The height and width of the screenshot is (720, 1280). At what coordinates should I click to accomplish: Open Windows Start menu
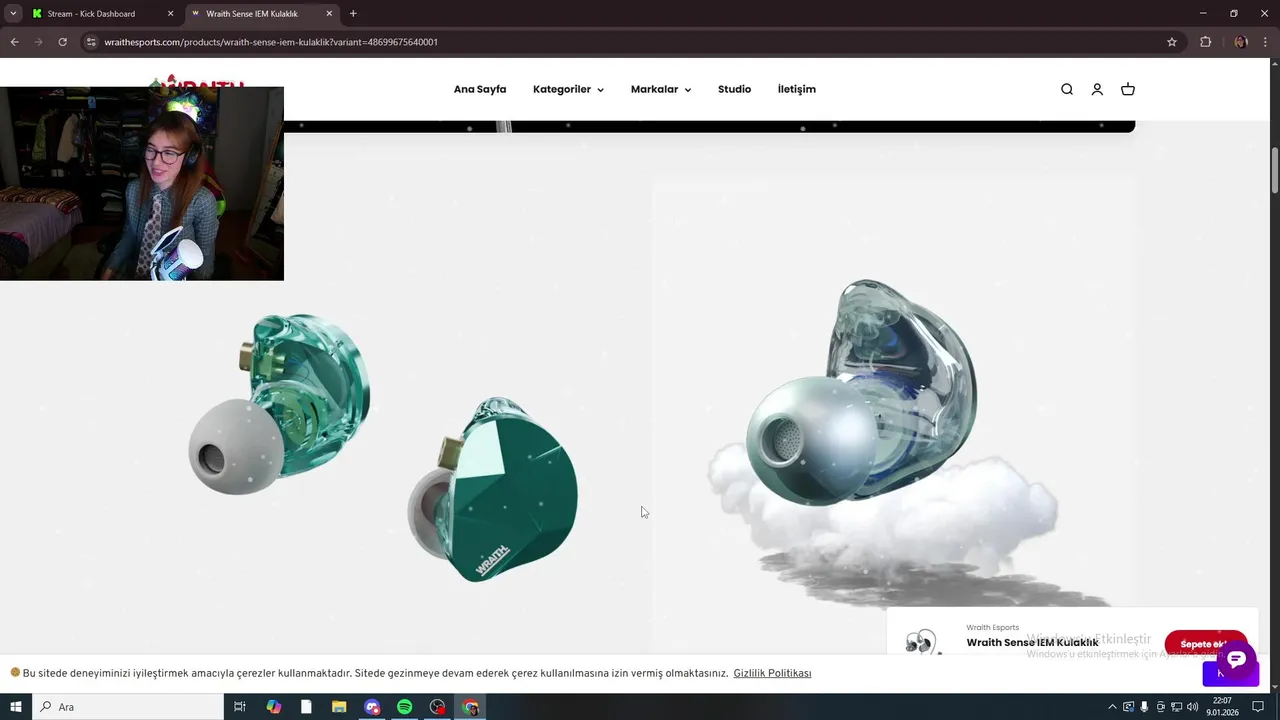pyautogui.click(x=16, y=707)
